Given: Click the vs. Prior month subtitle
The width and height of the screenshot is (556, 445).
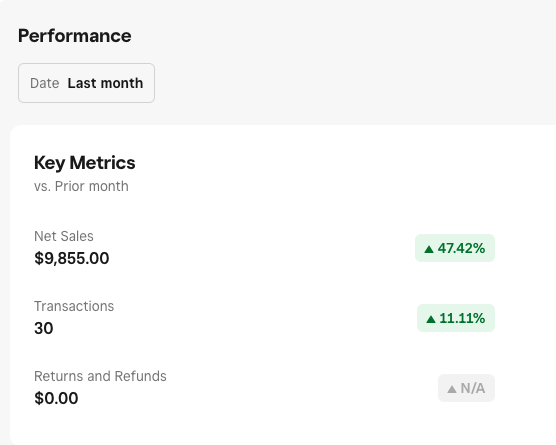Looking at the screenshot, I should click(81, 186).
